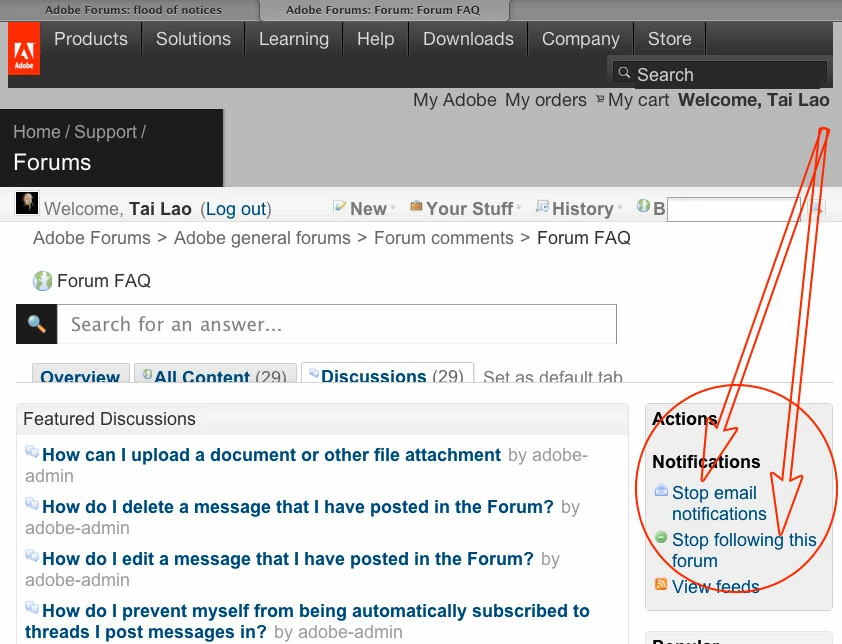Click the top Adobe Search input field
842x644 pixels.
pyautogui.click(x=720, y=74)
